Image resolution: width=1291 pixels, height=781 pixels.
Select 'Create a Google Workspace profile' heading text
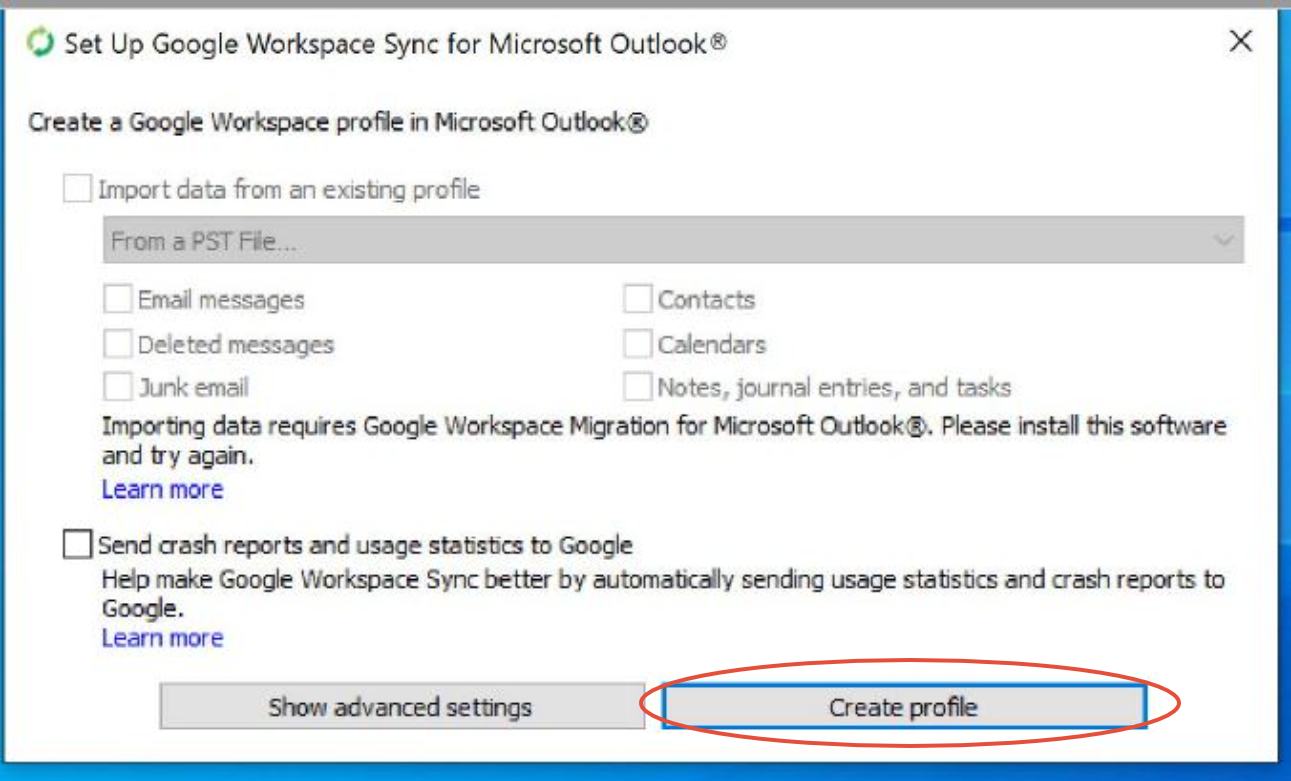pos(338,123)
